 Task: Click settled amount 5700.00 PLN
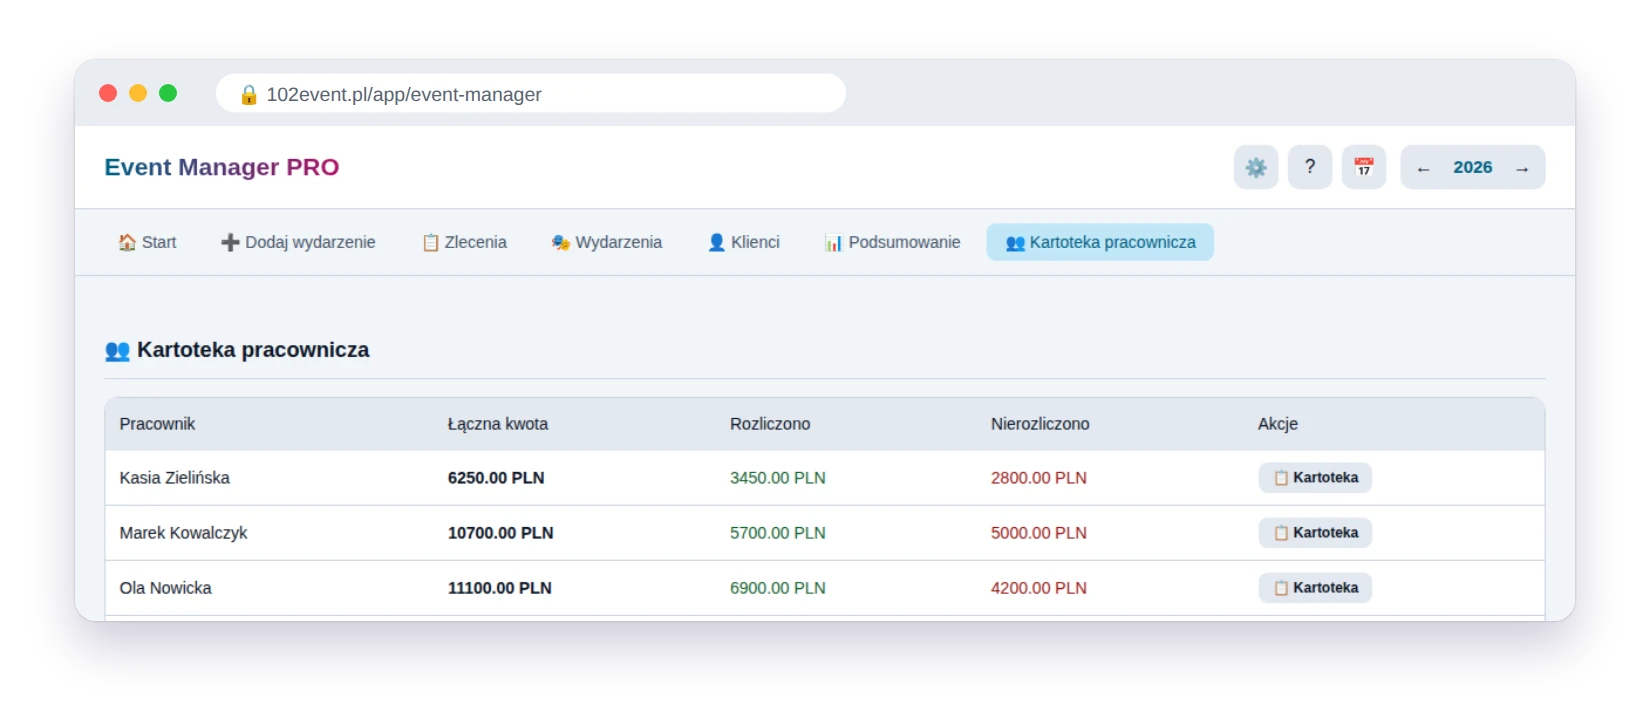point(778,533)
